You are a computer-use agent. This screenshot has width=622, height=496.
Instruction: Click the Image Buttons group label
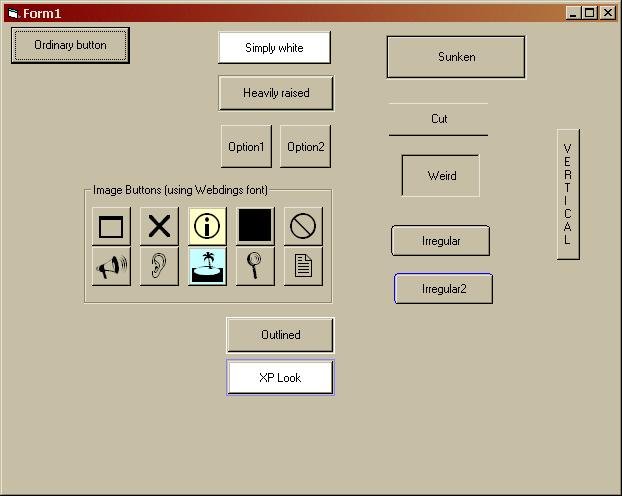point(180,190)
